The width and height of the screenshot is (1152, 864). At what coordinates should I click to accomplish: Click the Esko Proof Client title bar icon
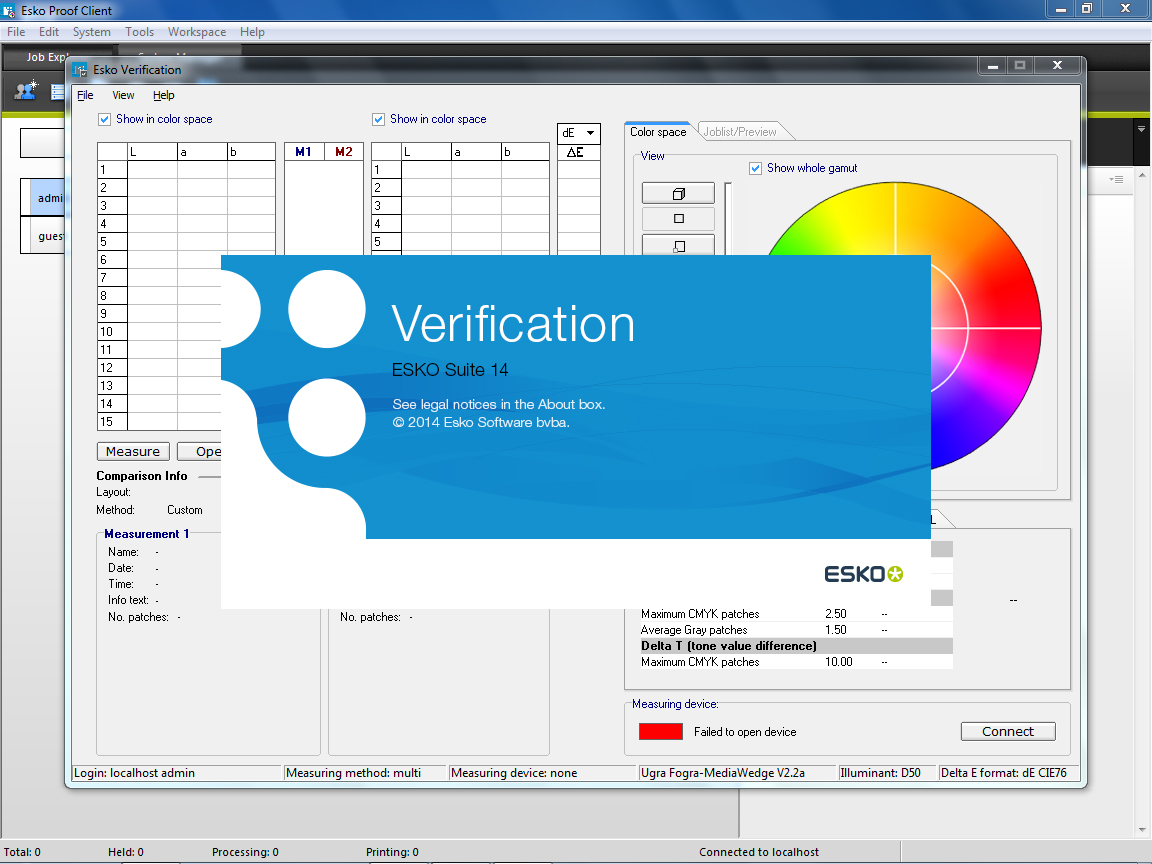[9, 10]
